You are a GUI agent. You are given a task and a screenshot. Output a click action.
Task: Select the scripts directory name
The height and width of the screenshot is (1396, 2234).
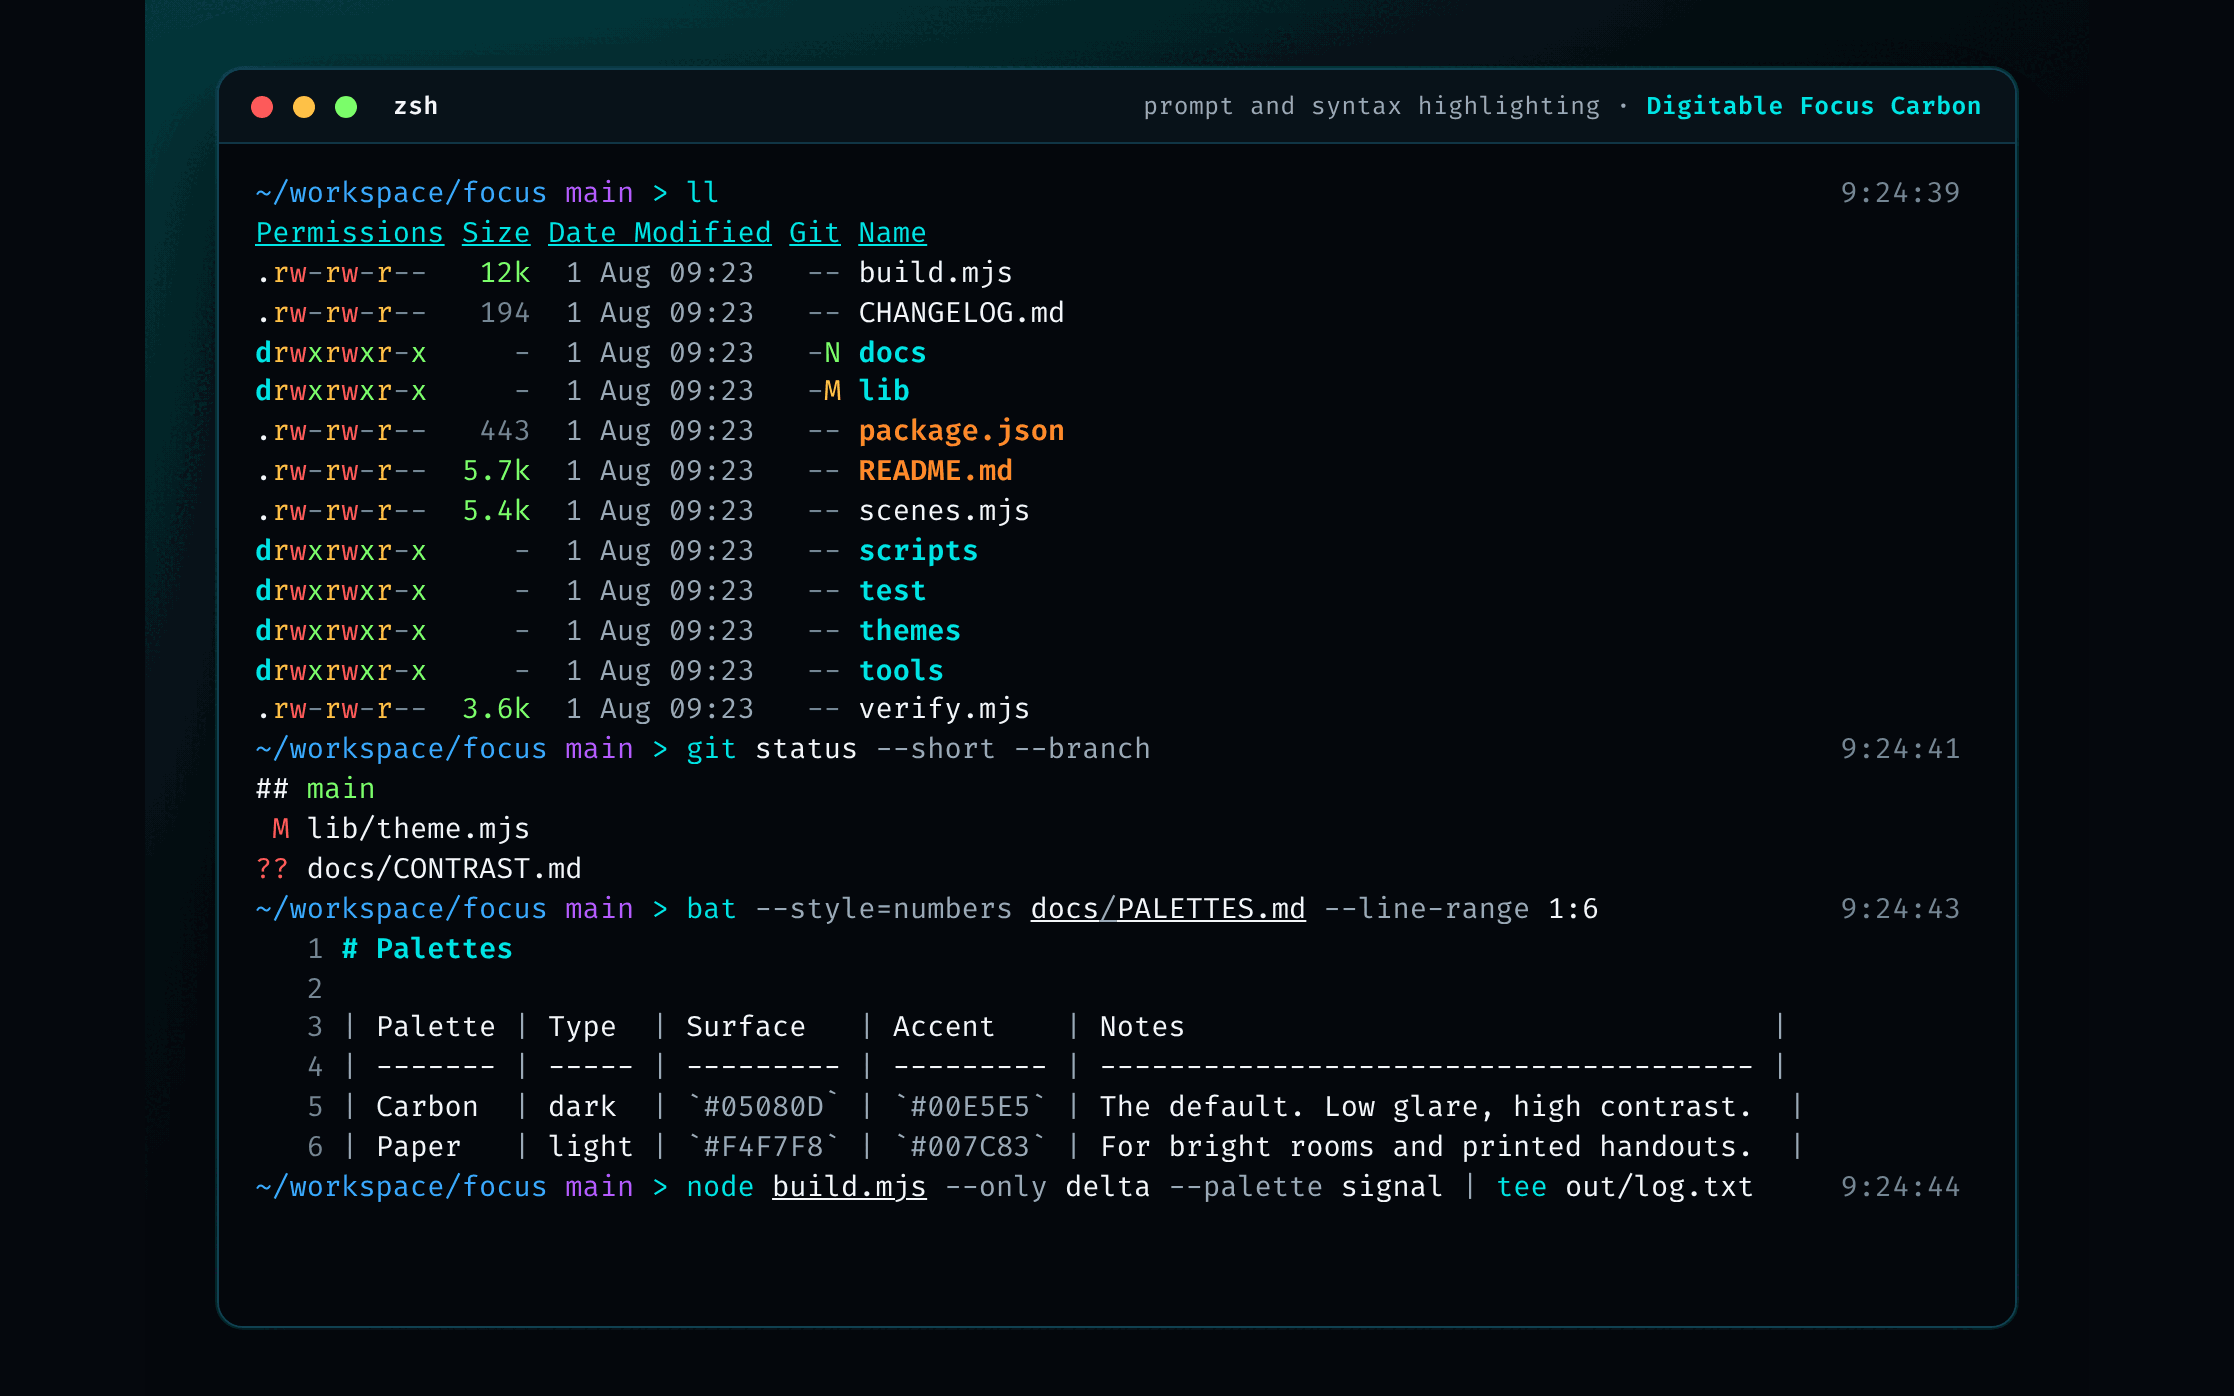tap(918, 551)
